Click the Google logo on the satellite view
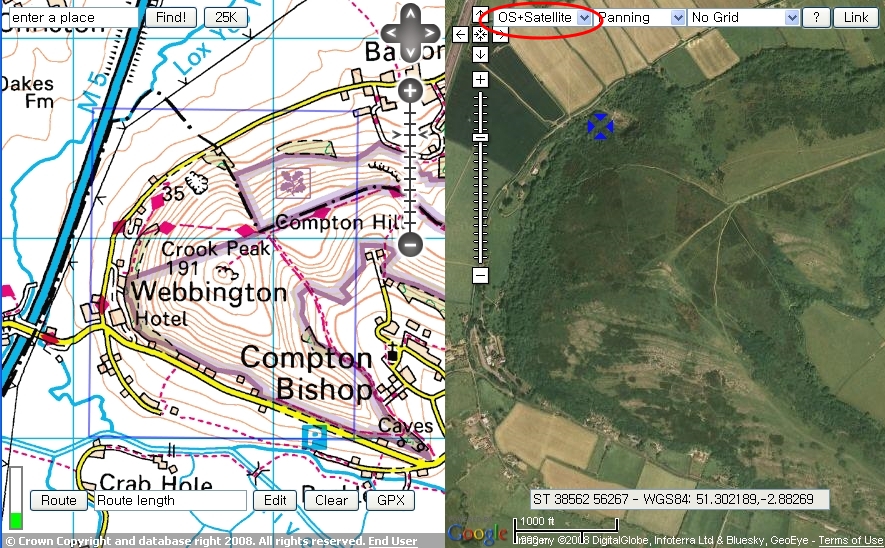 point(477,533)
